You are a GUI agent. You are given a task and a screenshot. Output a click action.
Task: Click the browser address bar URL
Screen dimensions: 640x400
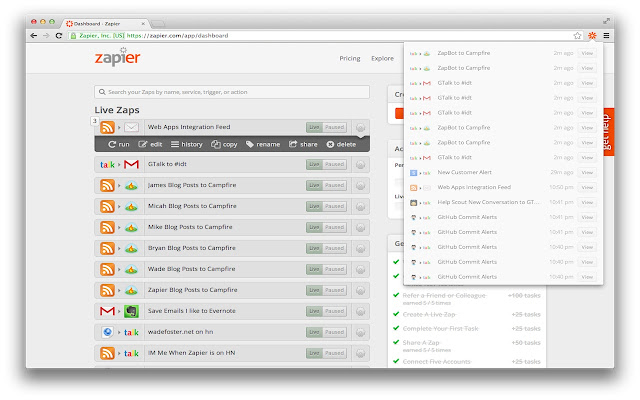177,36
